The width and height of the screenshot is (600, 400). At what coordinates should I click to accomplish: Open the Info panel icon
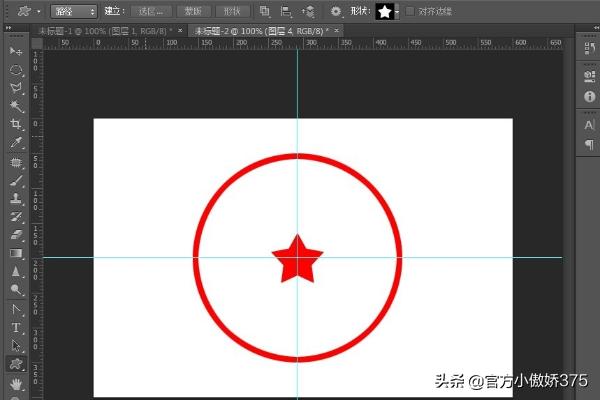click(590, 96)
